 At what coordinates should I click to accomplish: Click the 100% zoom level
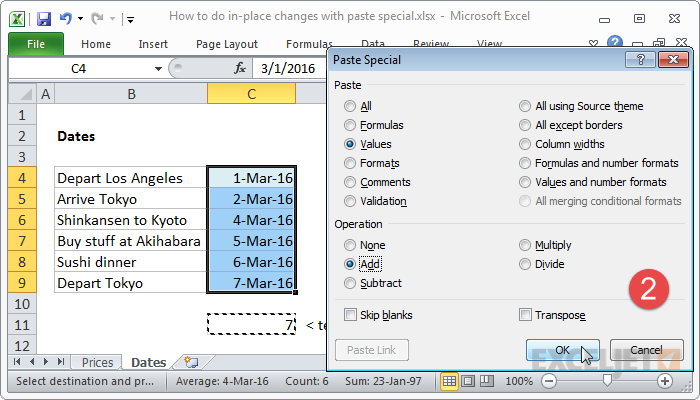tap(519, 381)
